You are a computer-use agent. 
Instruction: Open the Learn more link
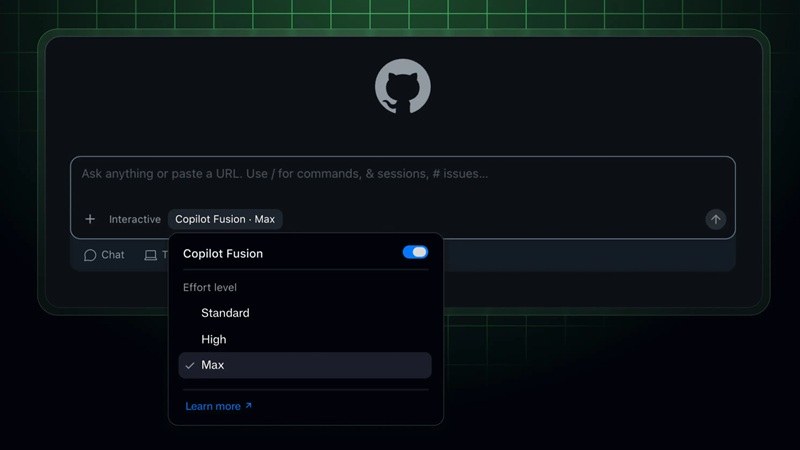(218, 406)
